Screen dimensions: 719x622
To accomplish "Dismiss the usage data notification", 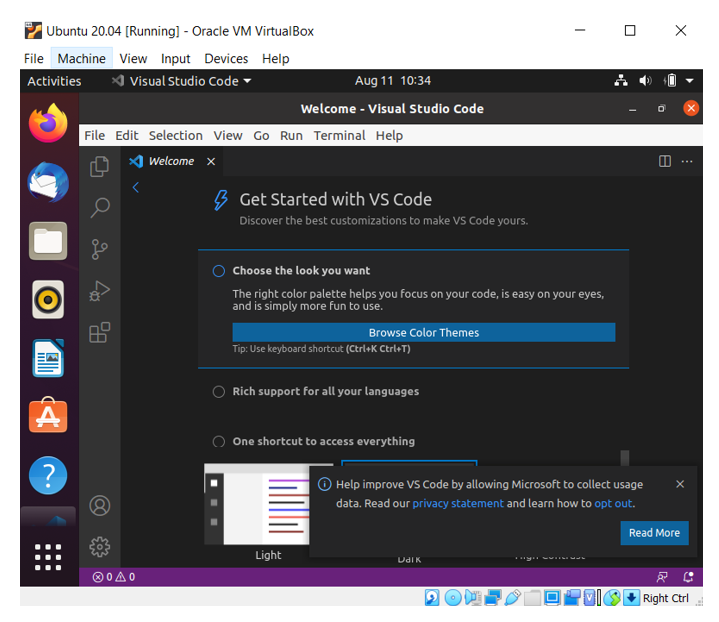I will click(x=680, y=484).
